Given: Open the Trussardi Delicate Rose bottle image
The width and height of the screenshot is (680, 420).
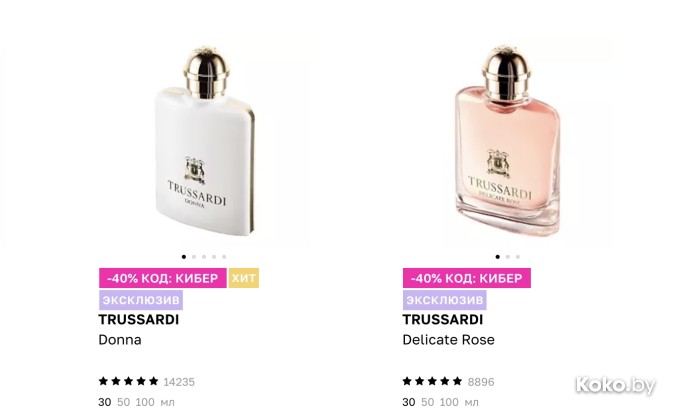Looking at the screenshot, I should pyautogui.click(x=507, y=141).
